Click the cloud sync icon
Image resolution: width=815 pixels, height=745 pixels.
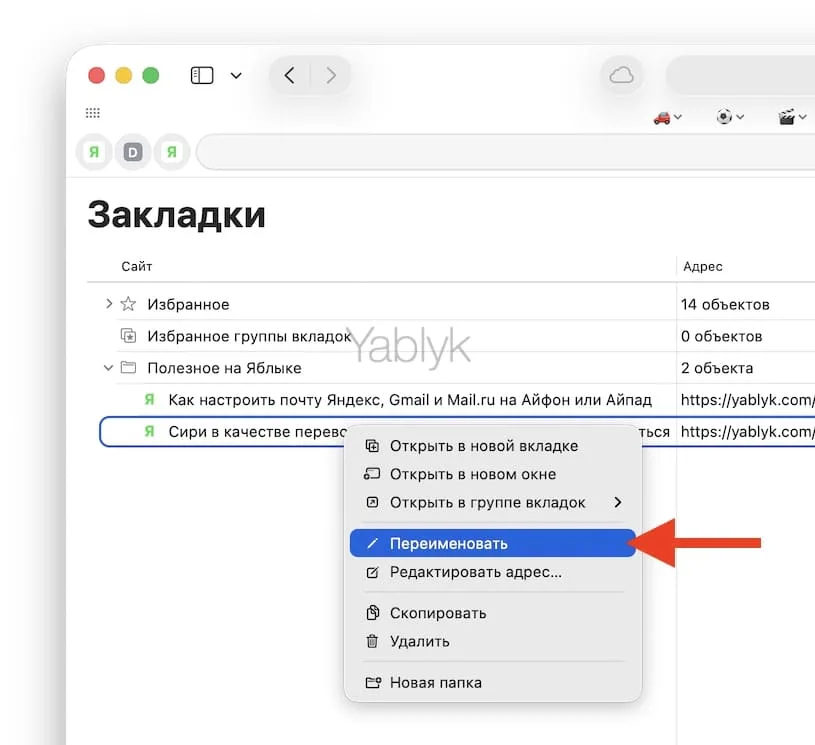(x=621, y=75)
